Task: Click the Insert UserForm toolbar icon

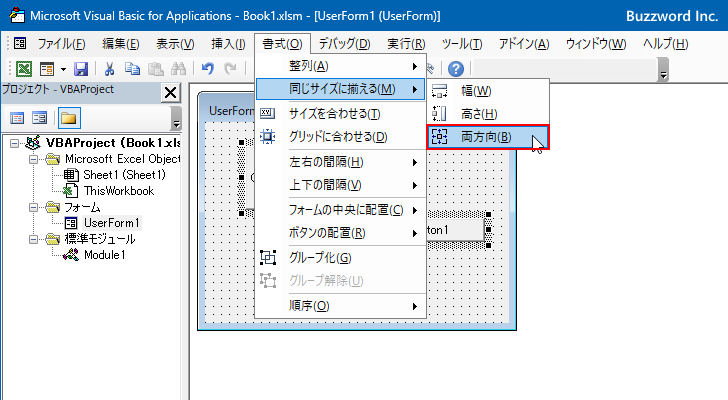Action: coord(47,69)
